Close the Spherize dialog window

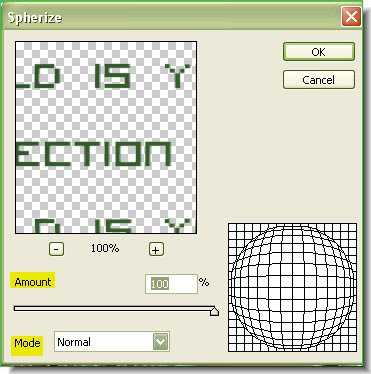click(x=351, y=16)
